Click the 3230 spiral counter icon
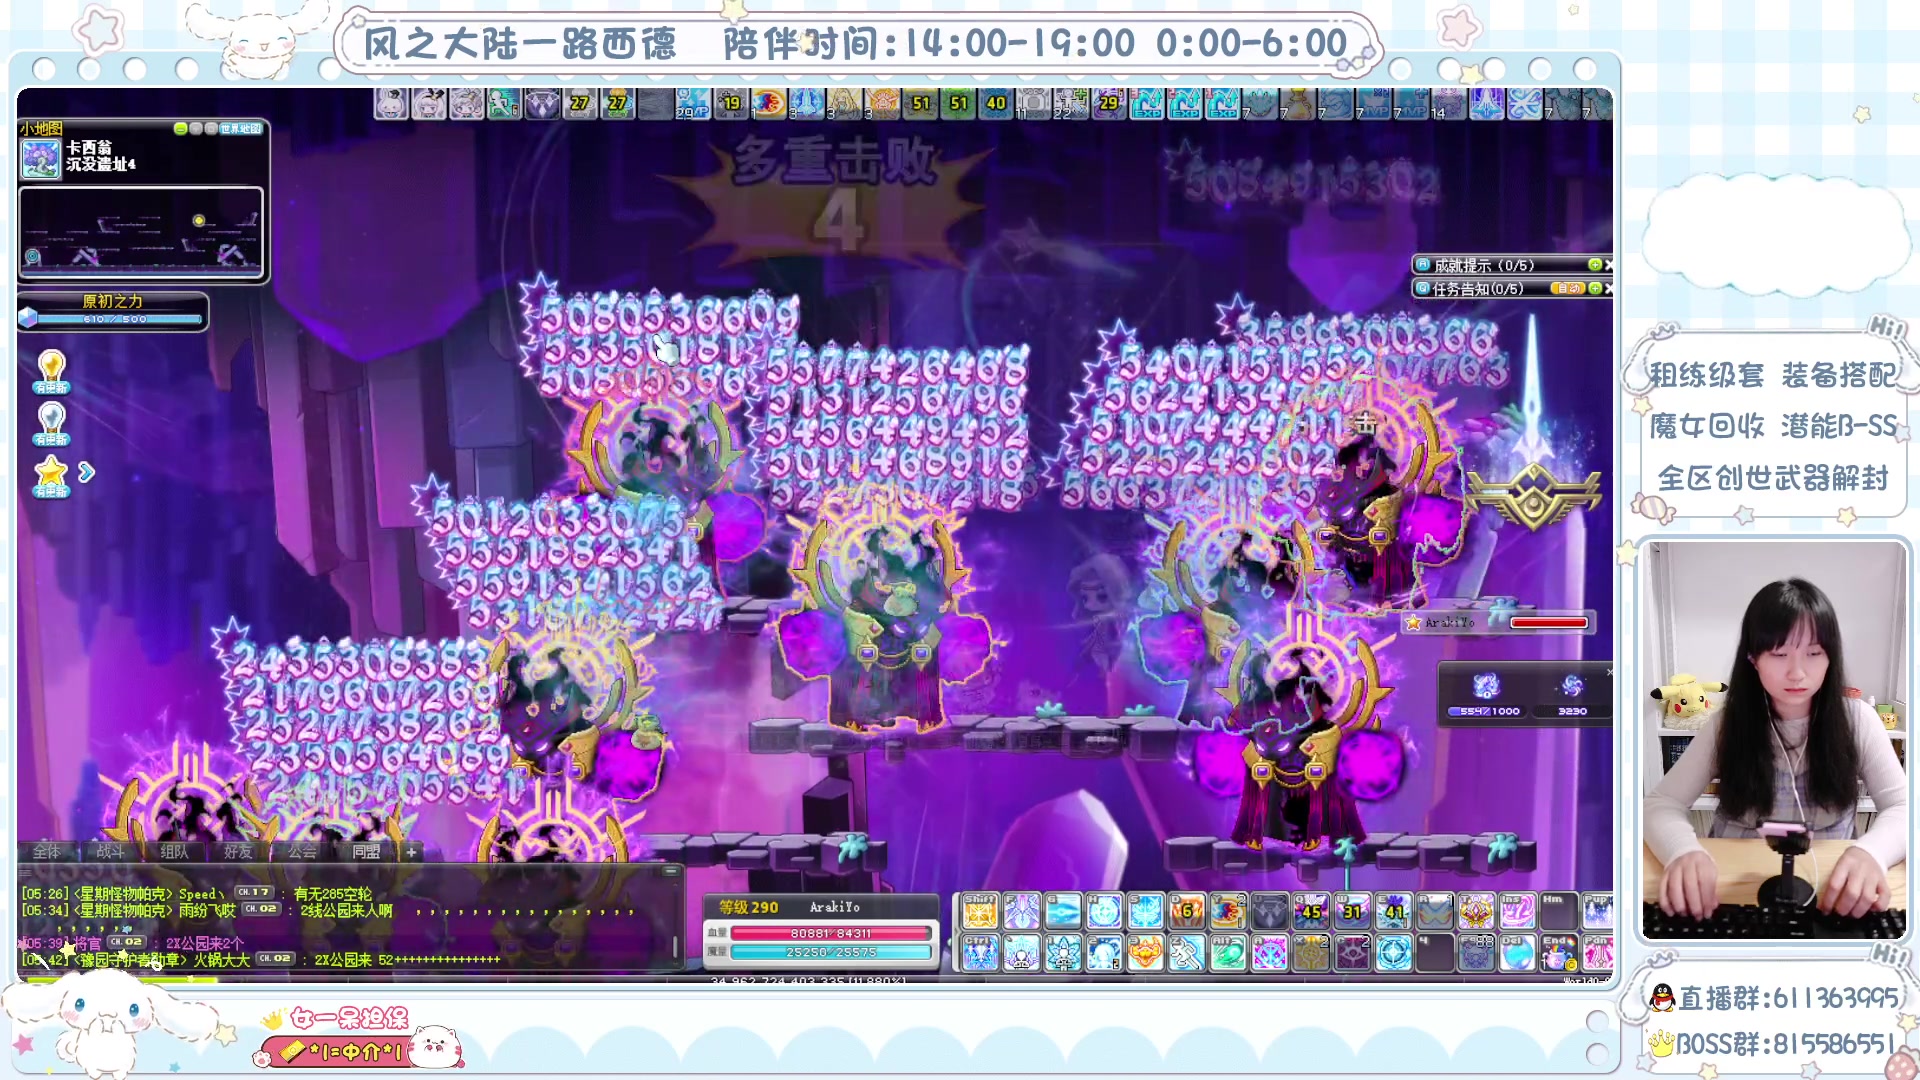Screen dimensions: 1920x1080 point(1572,687)
